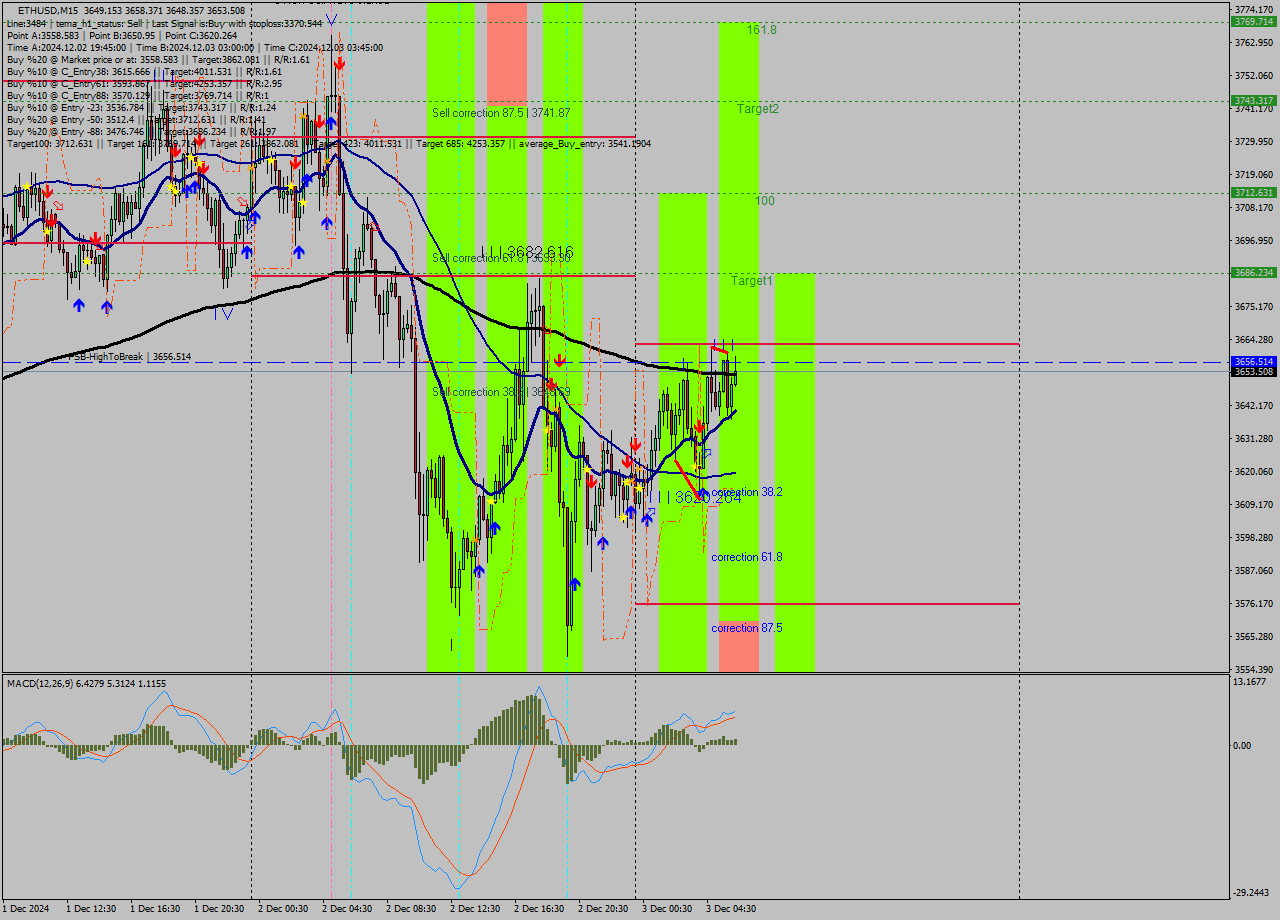Select the 'Target2' label
Viewport: 1280px width, 920px height.
click(x=758, y=108)
